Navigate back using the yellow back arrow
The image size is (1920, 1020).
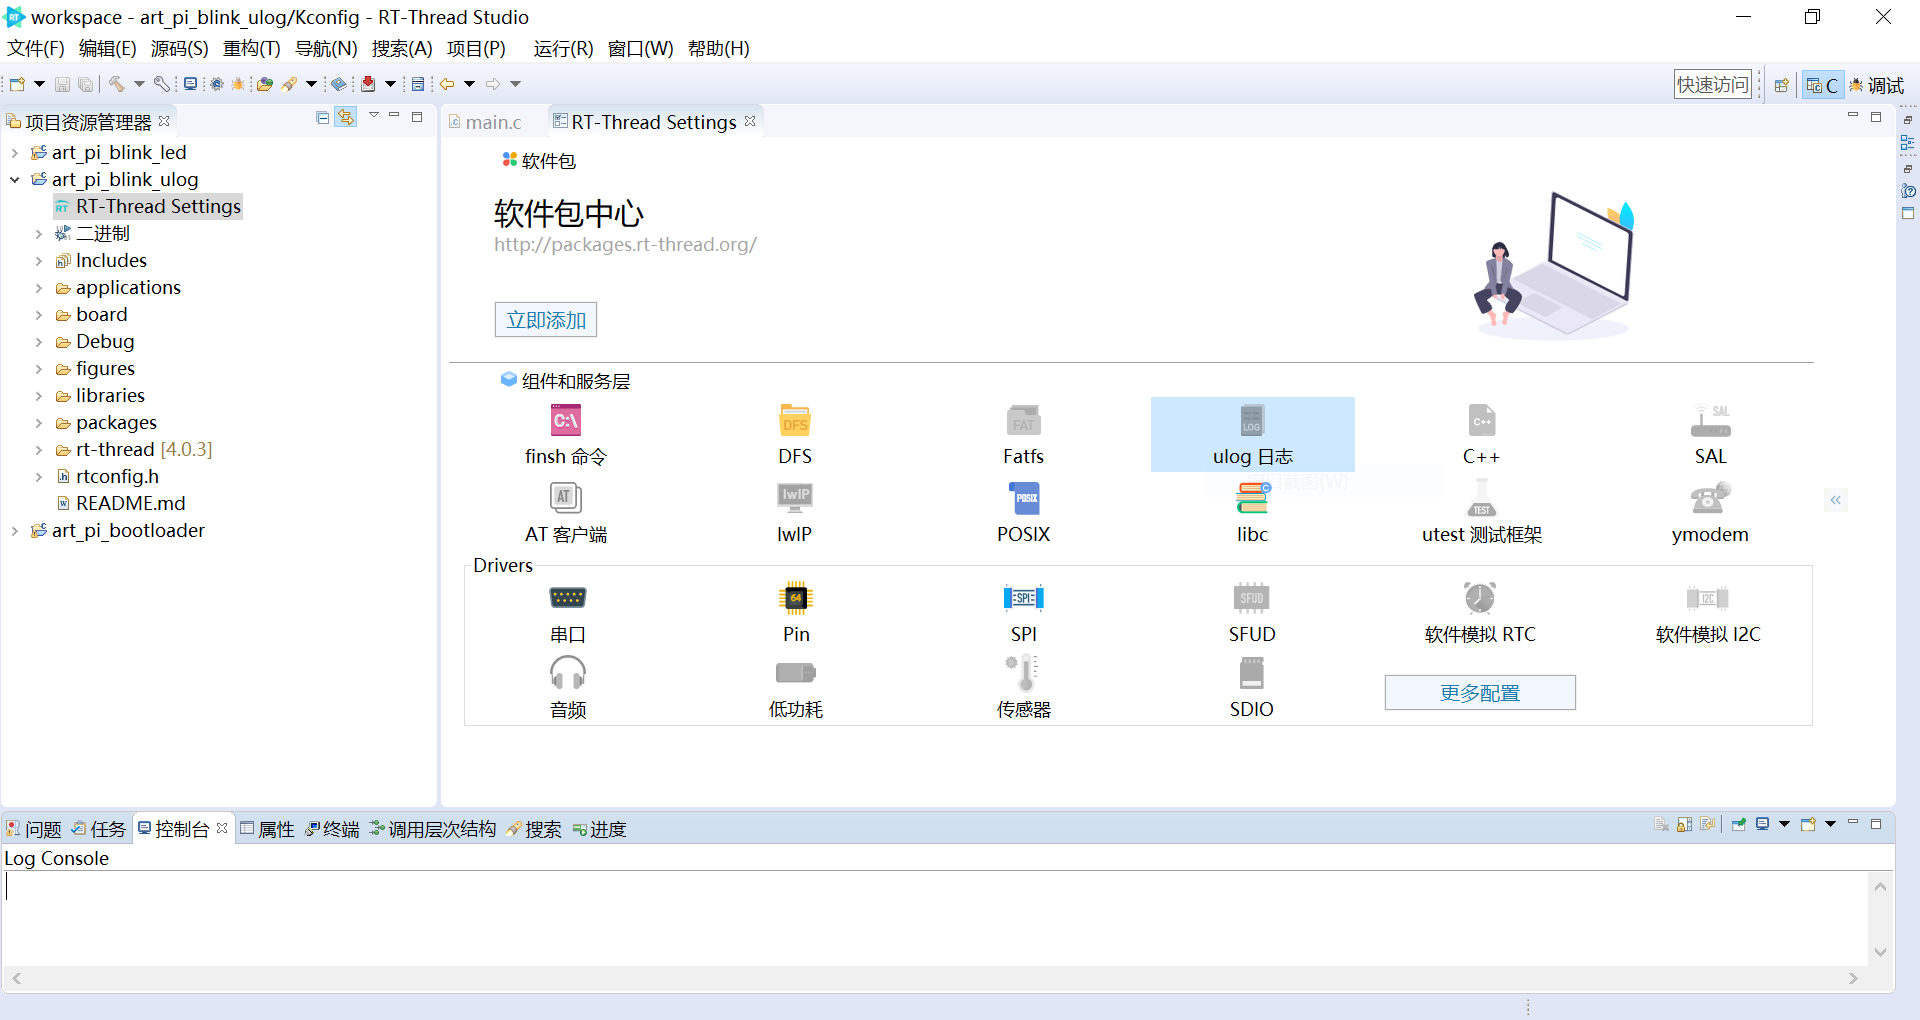pyautogui.click(x=447, y=84)
